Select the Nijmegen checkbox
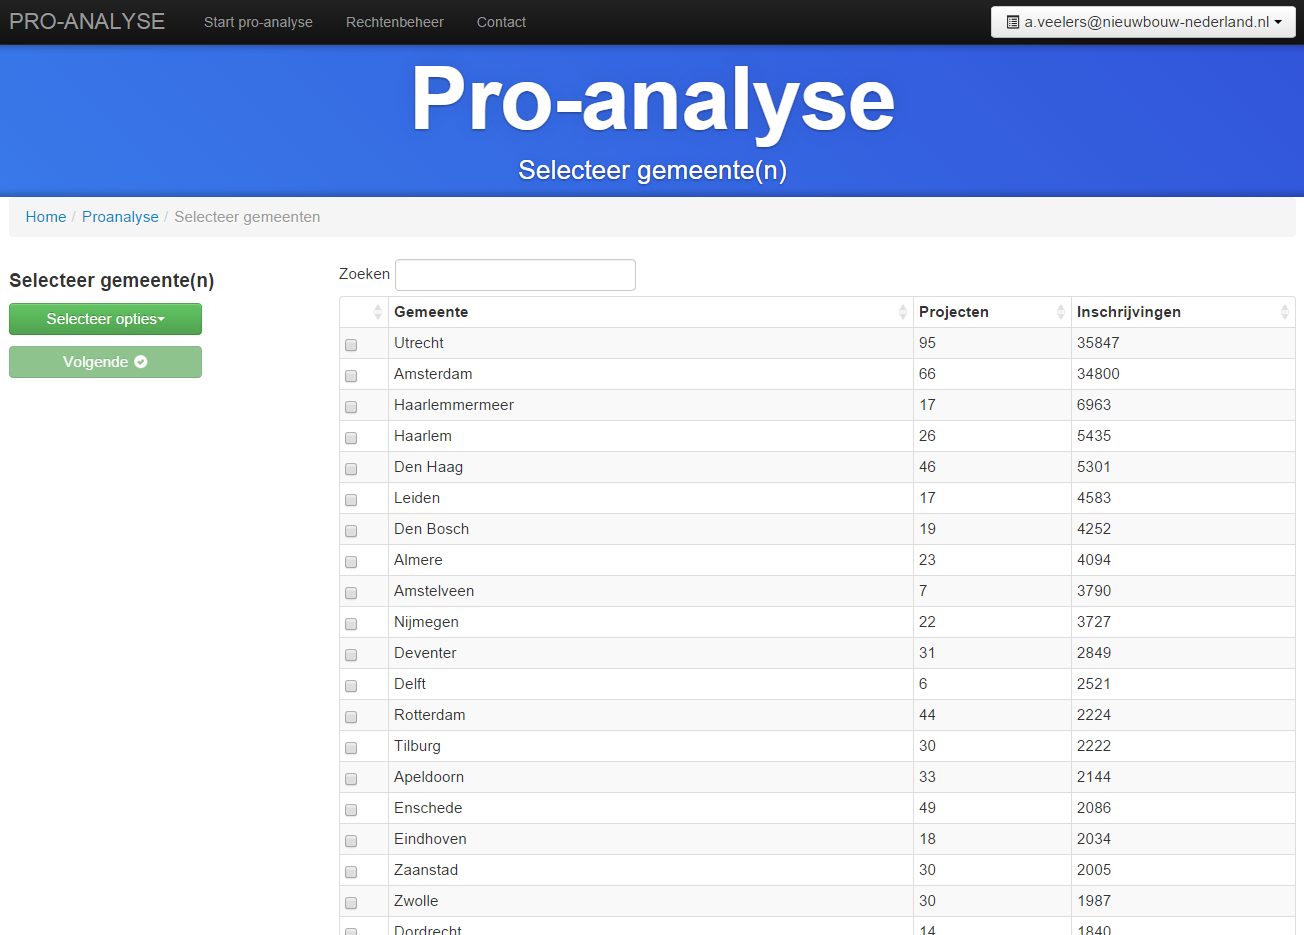1304x935 pixels. point(351,623)
